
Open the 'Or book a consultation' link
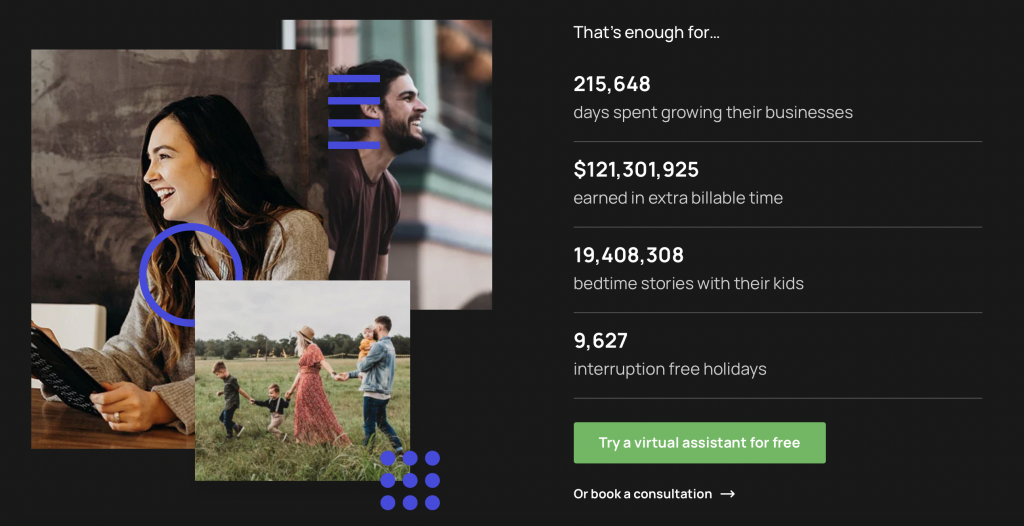(x=642, y=494)
